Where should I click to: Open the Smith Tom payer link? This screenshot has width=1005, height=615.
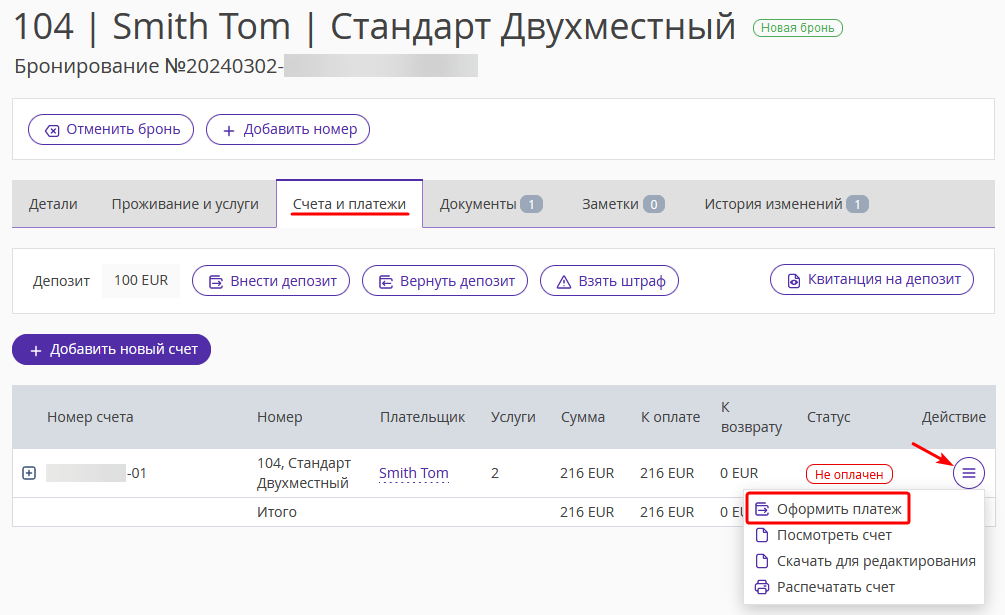(x=413, y=473)
